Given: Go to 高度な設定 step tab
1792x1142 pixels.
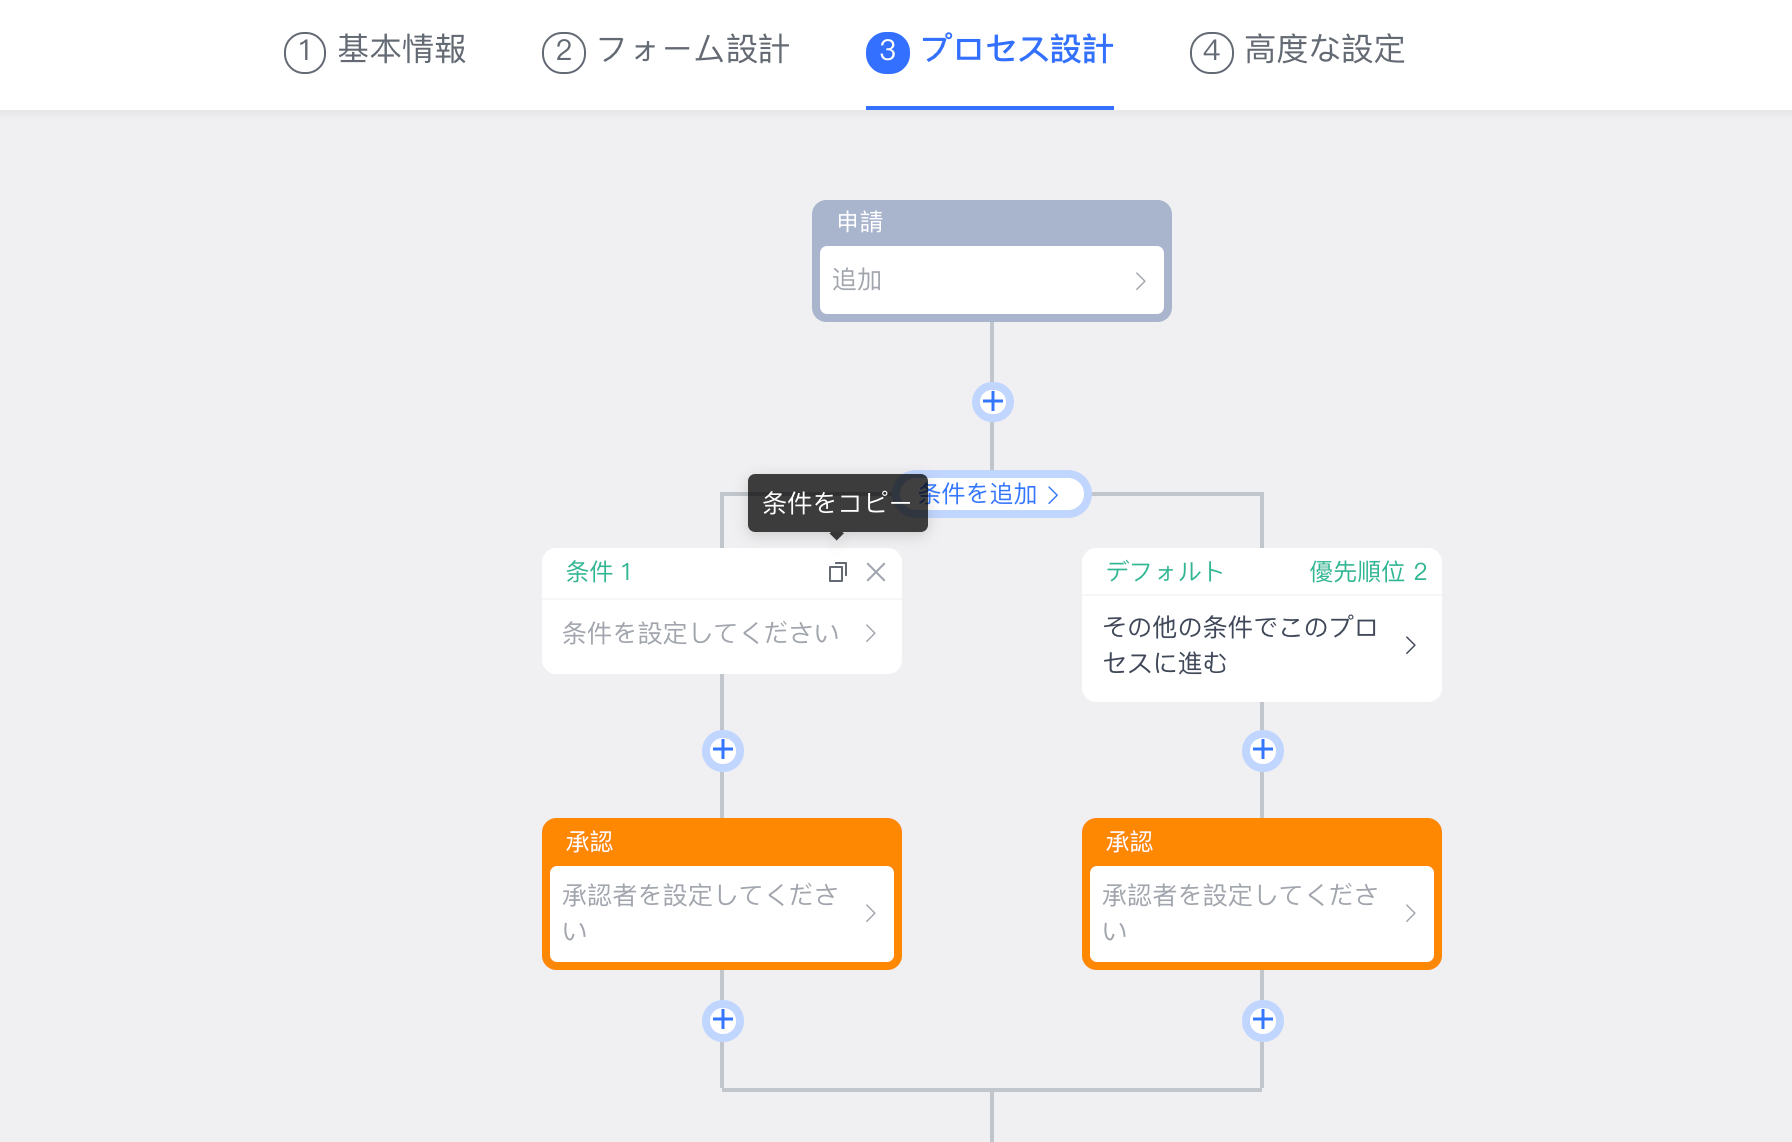Looking at the screenshot, I should [x=1297, y=50].
